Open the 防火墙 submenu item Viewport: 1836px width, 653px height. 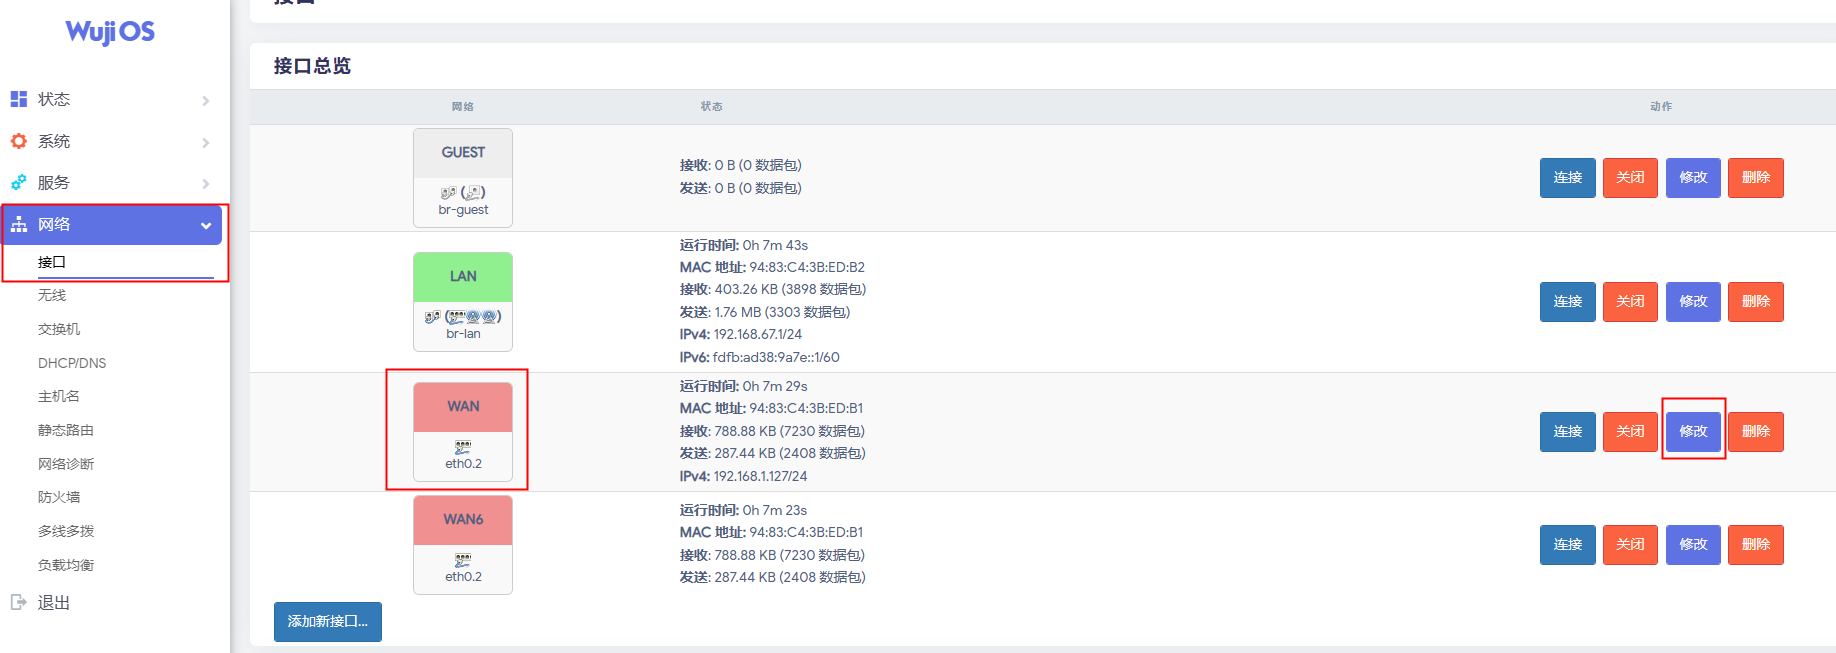[x=59, y=497]
